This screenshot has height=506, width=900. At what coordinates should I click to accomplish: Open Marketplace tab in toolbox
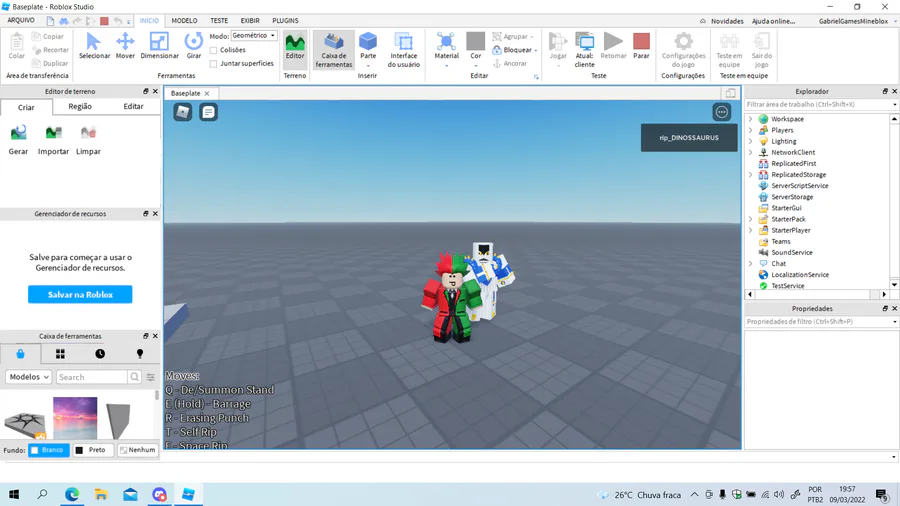coord(21,354)
